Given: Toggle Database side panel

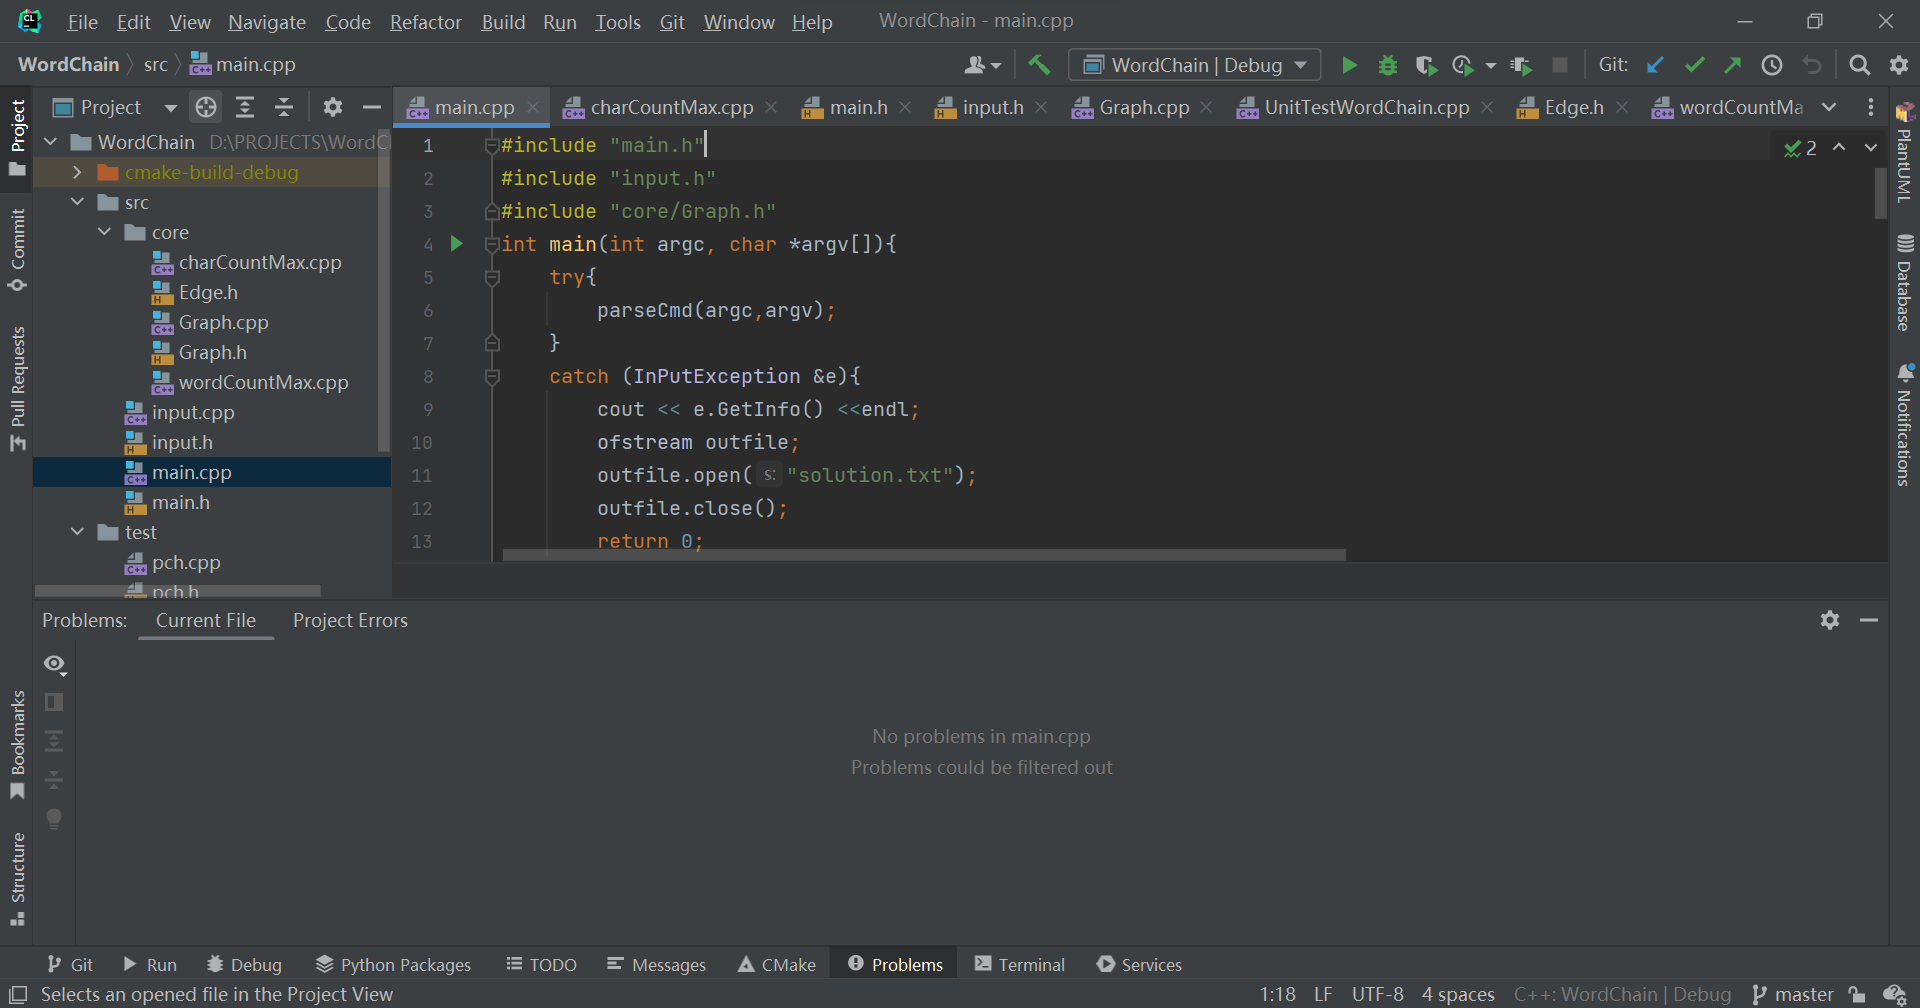Looking at the screenshot, I should (x=1904, y=283).
